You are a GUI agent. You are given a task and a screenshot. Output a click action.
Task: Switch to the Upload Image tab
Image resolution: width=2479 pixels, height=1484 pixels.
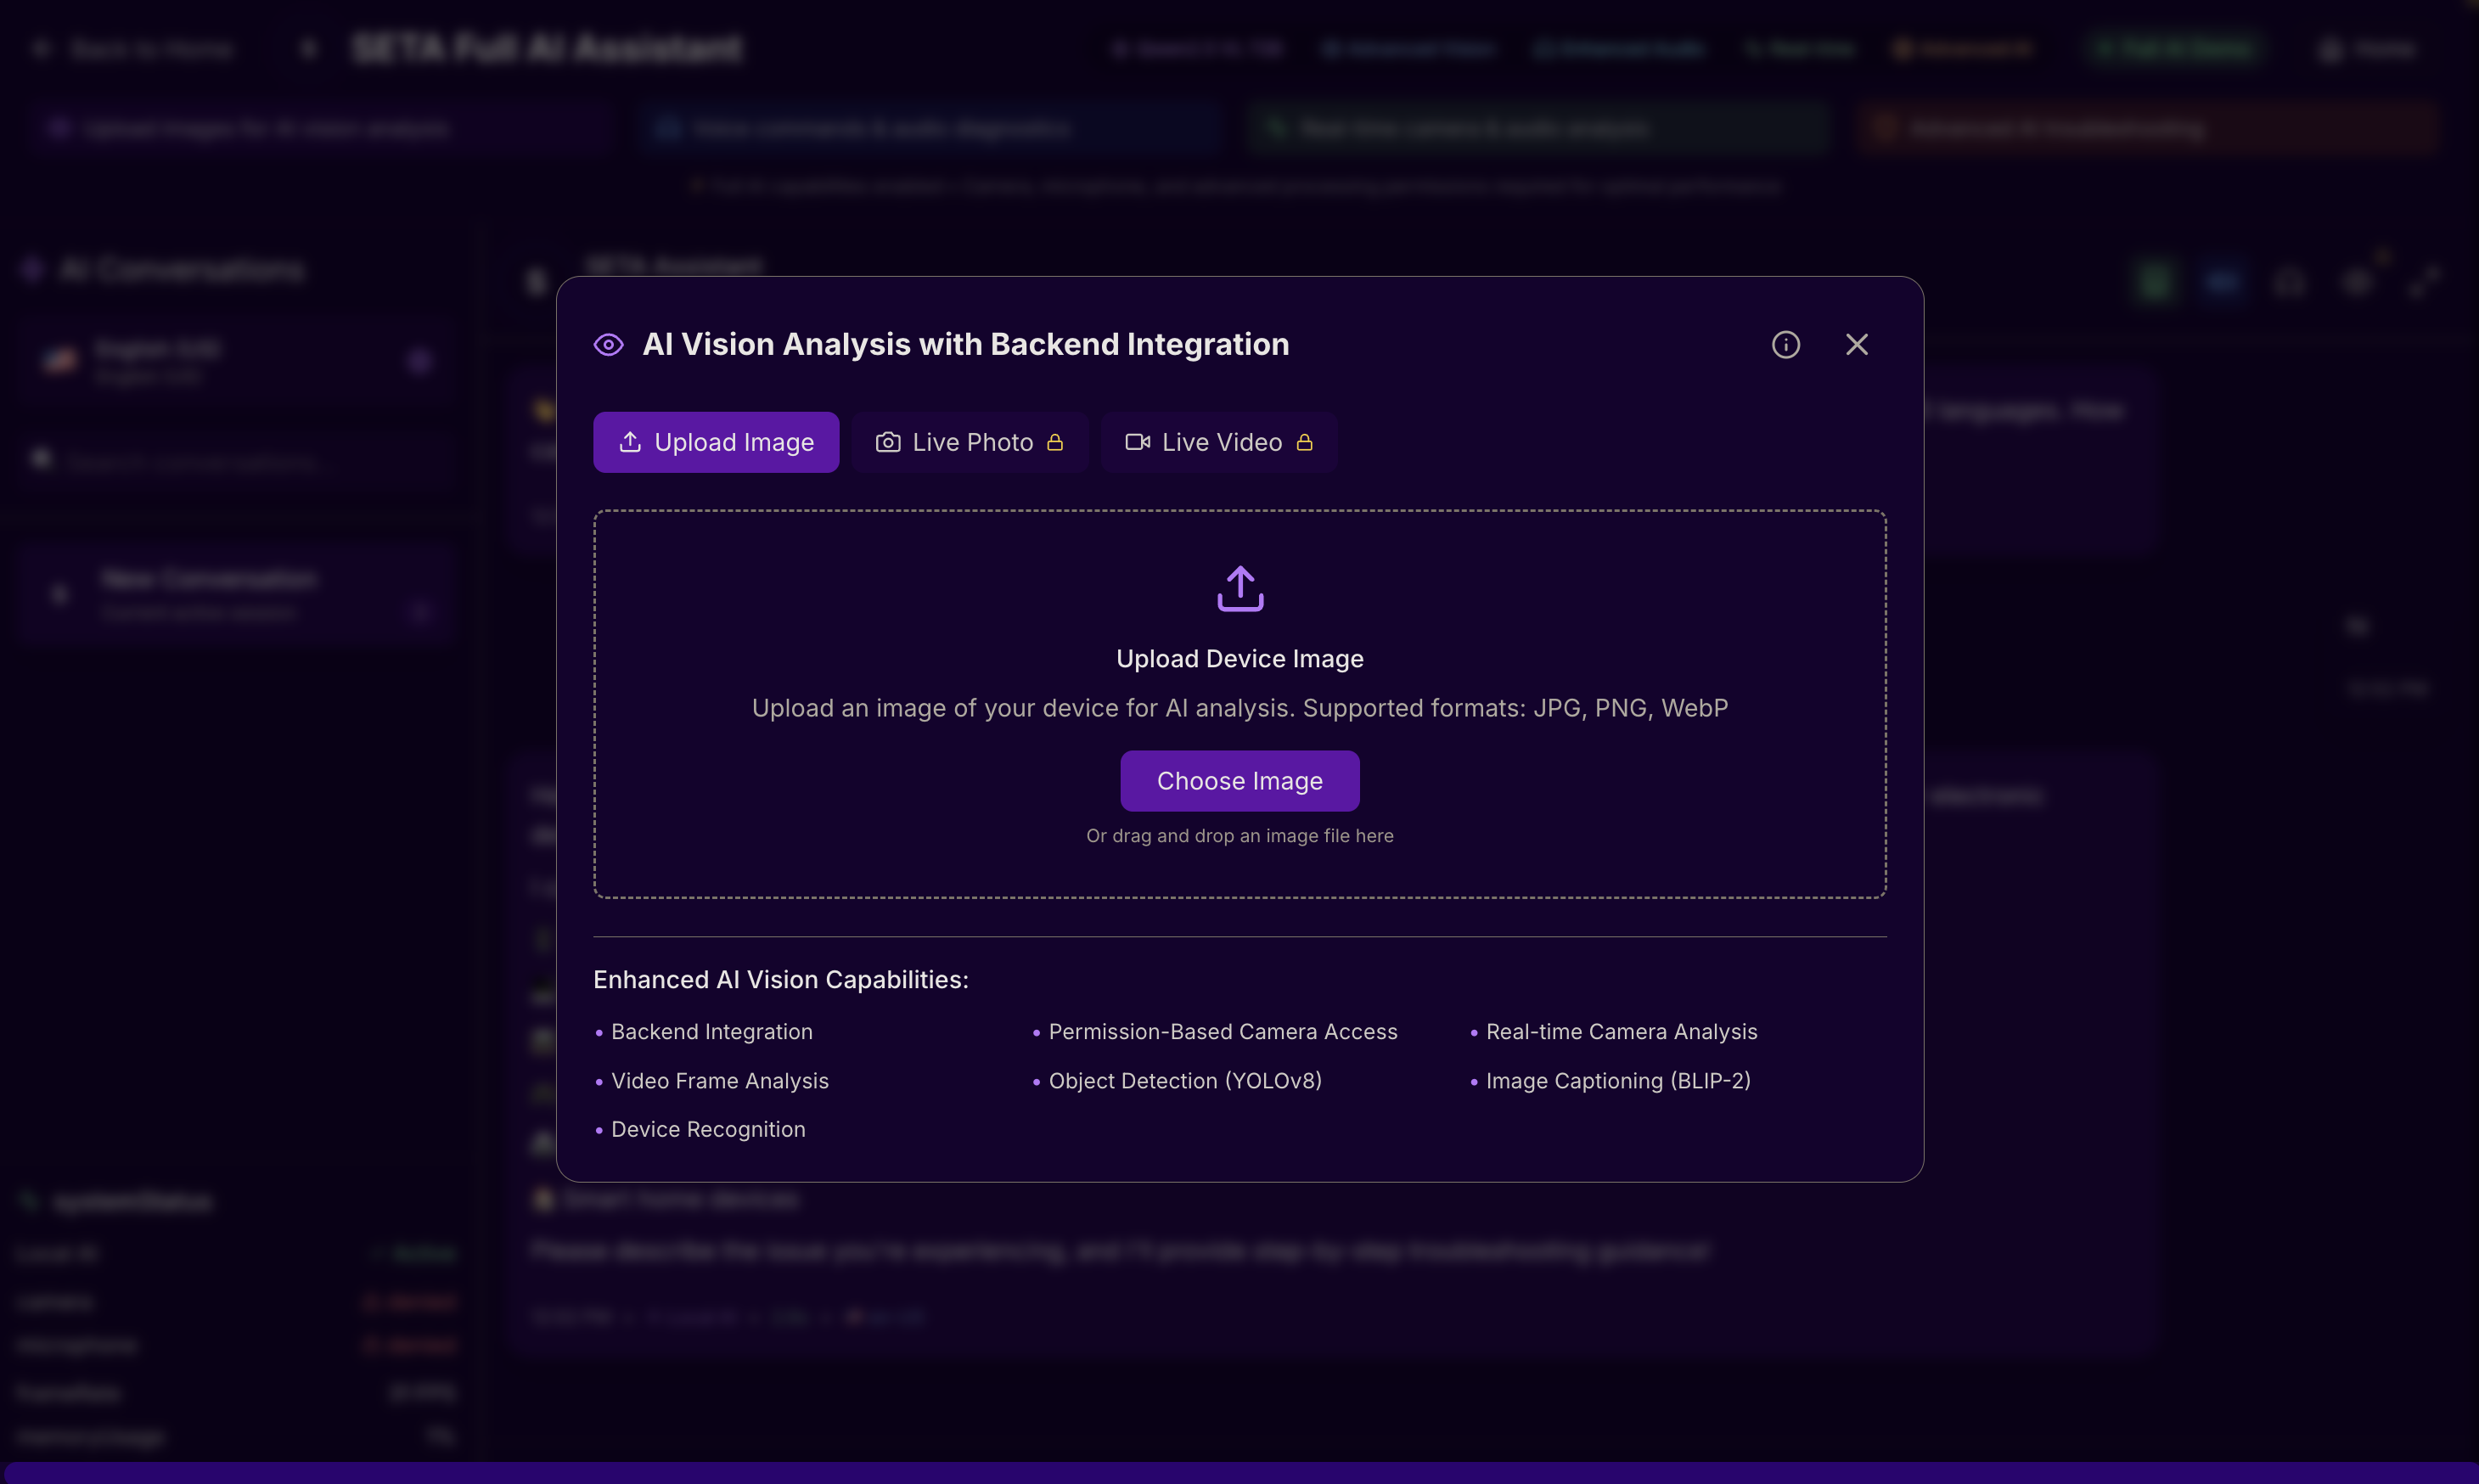716,442
